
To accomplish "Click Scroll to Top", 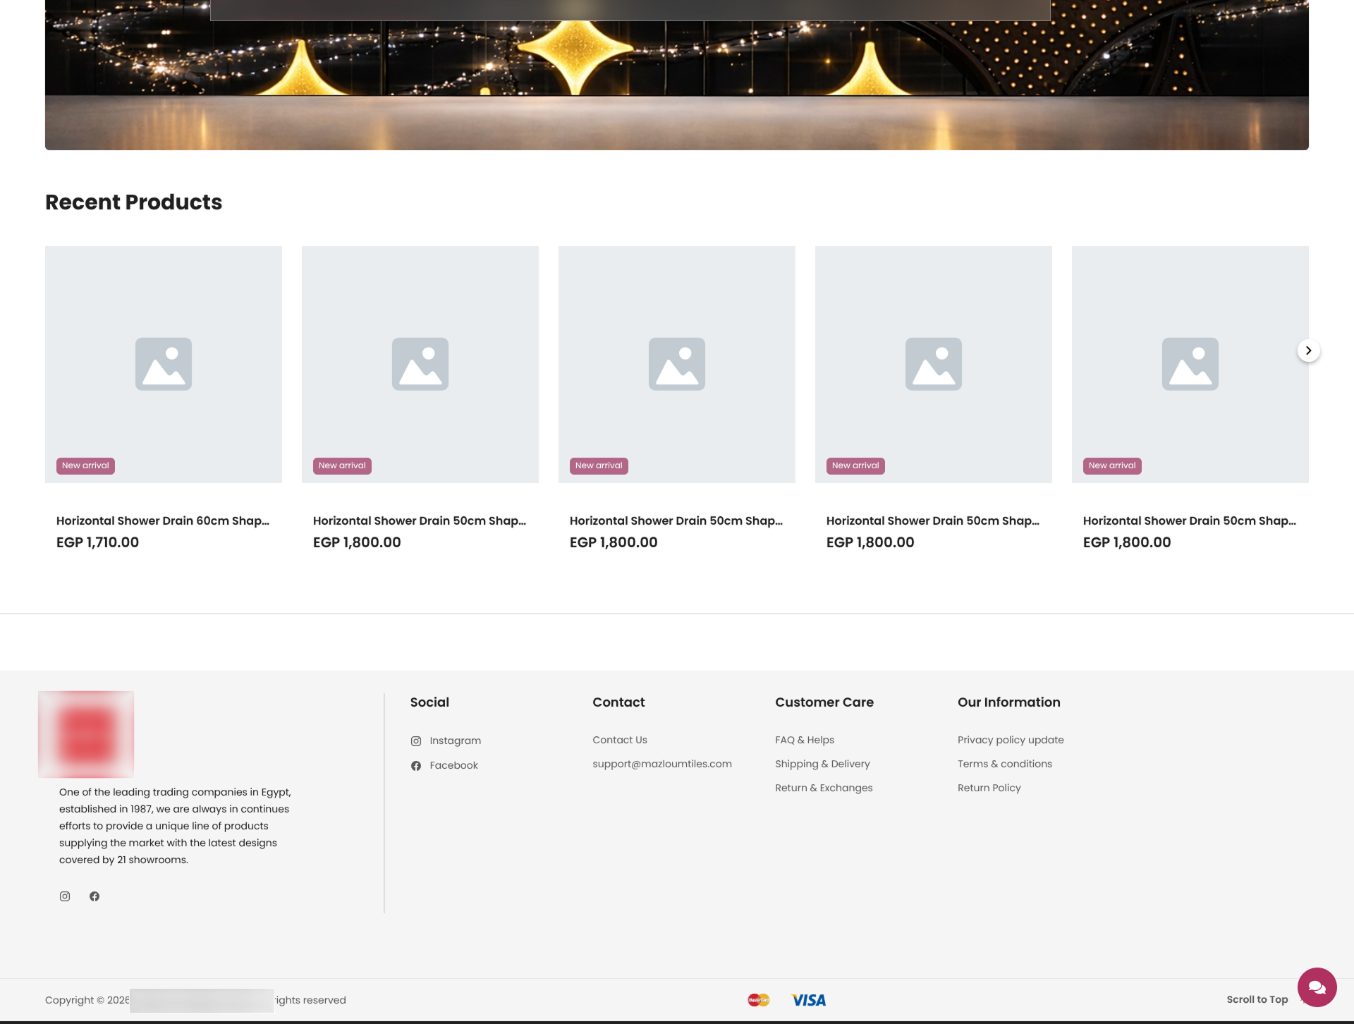I will 1257,999.
